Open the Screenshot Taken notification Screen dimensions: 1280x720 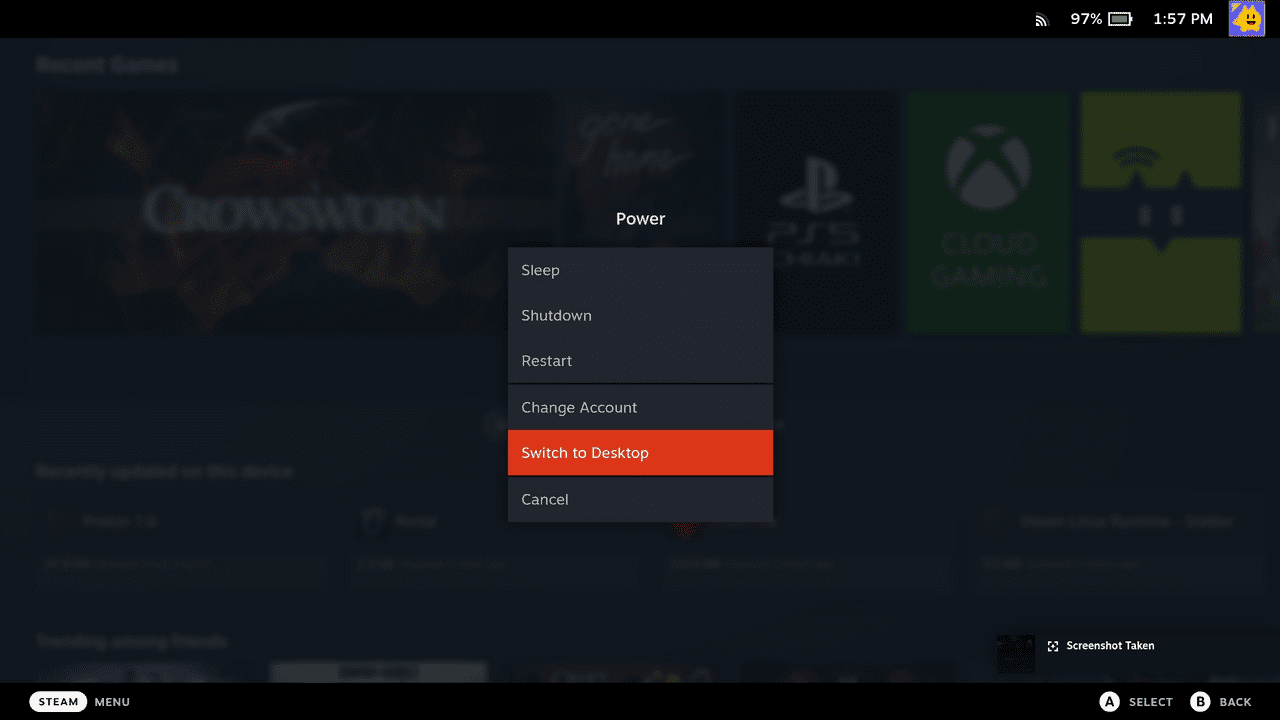pos(1110,646)
